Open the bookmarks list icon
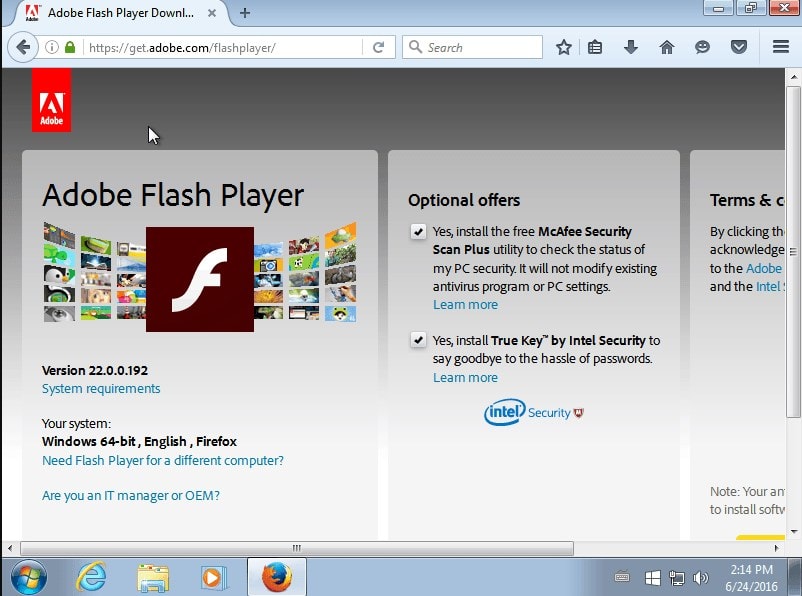 (x=595, y=48)
